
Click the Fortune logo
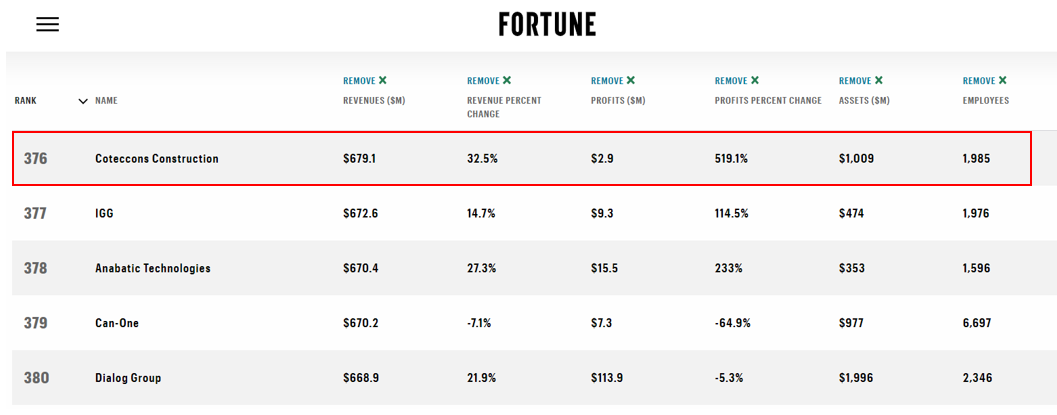click(x=547, y=24)
